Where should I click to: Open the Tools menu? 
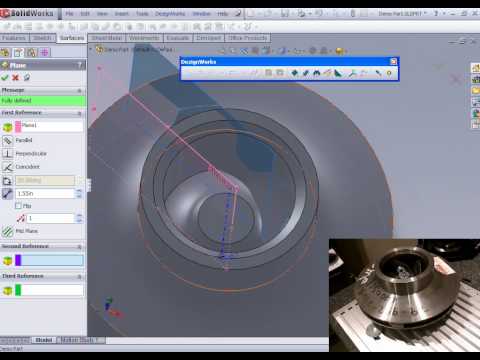click(x=142, y=14)
